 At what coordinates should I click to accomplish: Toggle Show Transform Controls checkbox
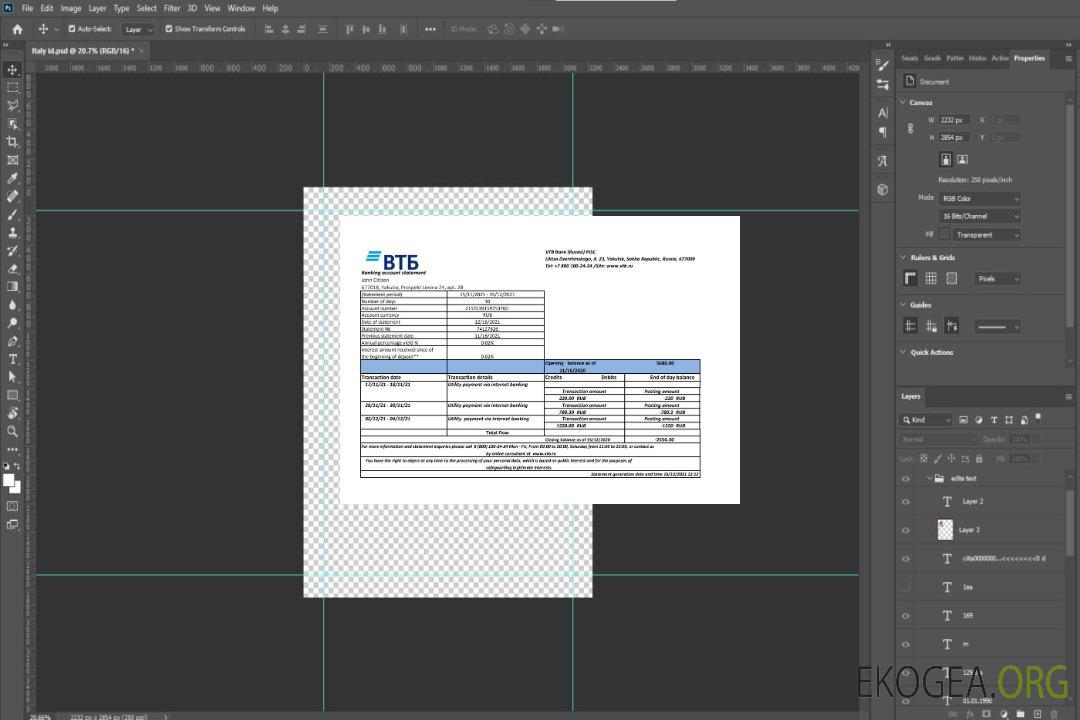coord(169,29)
